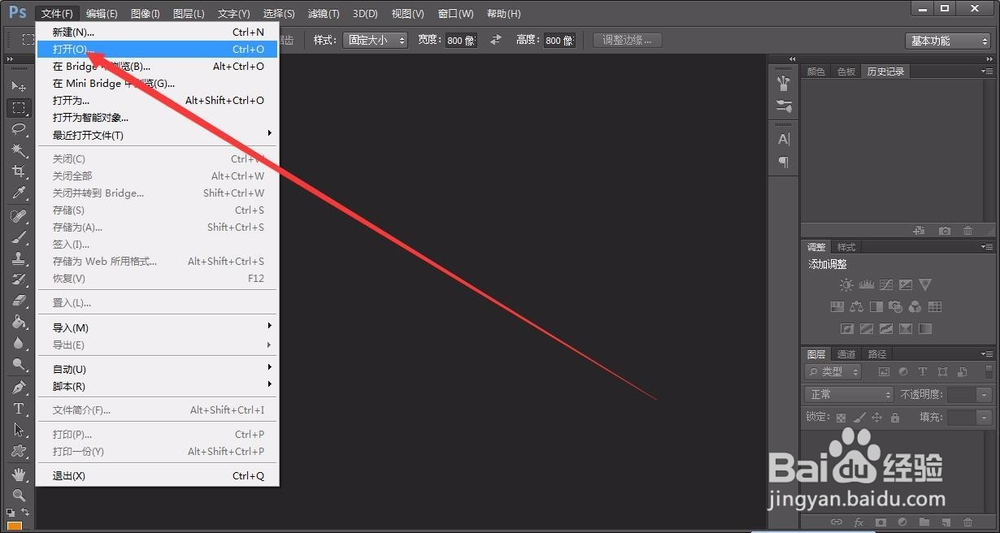Expand the 导入(M) submenu
Viewport: 1000px width, 533px height.
[x=157, y=328]
